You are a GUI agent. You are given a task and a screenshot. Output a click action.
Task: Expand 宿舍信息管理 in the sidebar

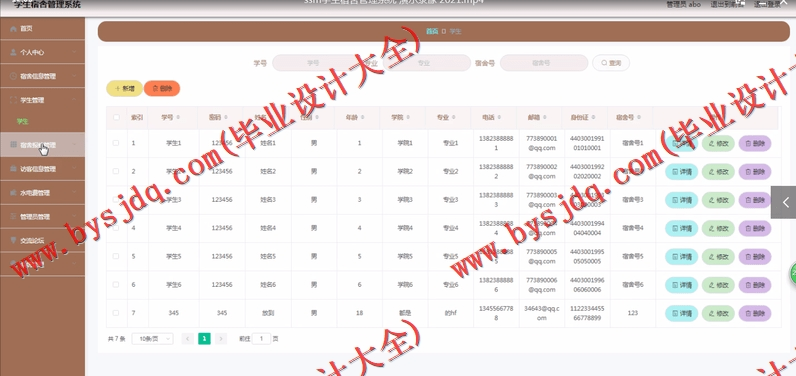(43, 76)
